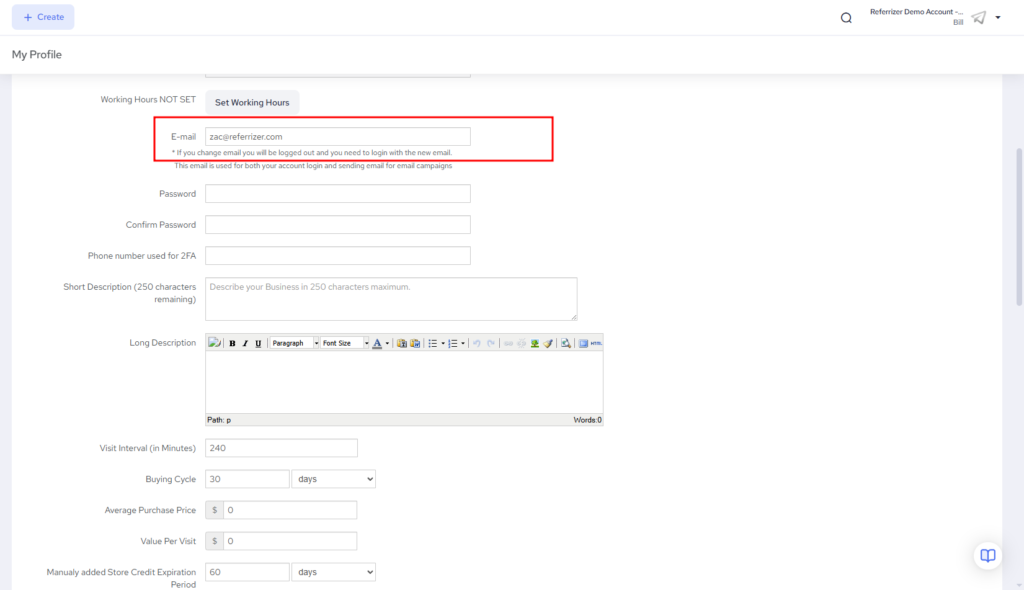Toggle italic formatting in Long Description editor
The width and height of the screenshot is (1024, 590).
point(245,343)
